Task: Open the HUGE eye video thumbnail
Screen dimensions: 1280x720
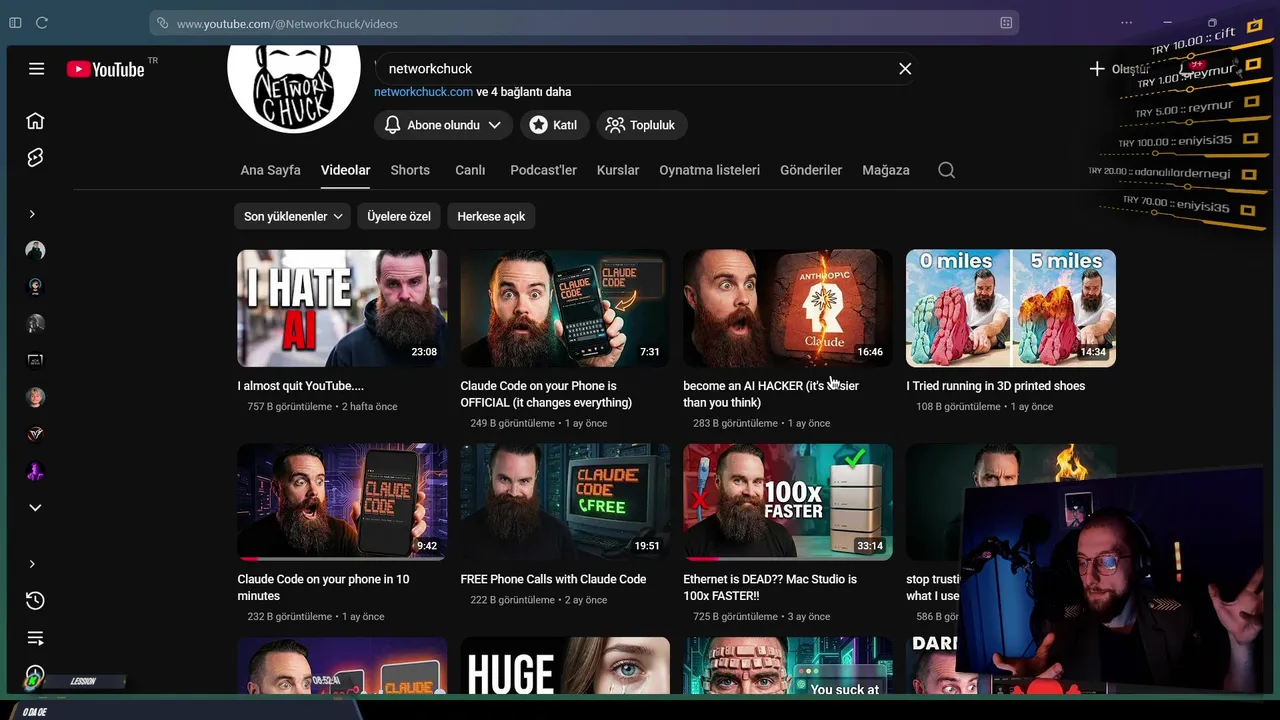Action: point(565,666)
